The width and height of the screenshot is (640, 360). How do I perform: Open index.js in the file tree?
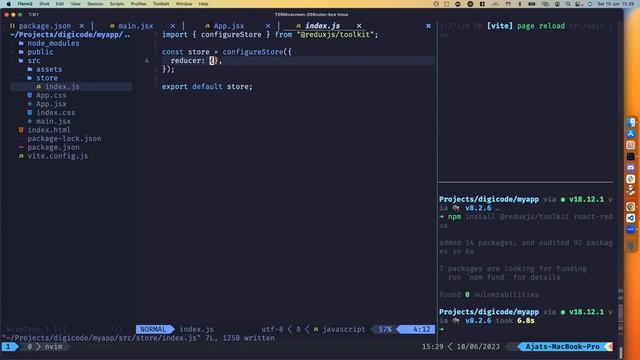(62, 87)
